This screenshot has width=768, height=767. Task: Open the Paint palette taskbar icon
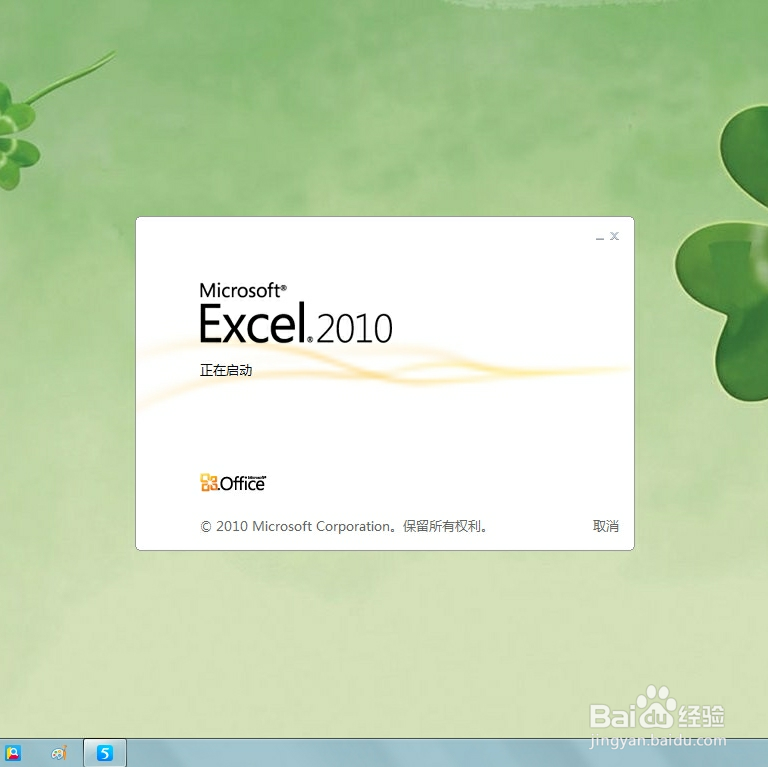click(59, 753)
